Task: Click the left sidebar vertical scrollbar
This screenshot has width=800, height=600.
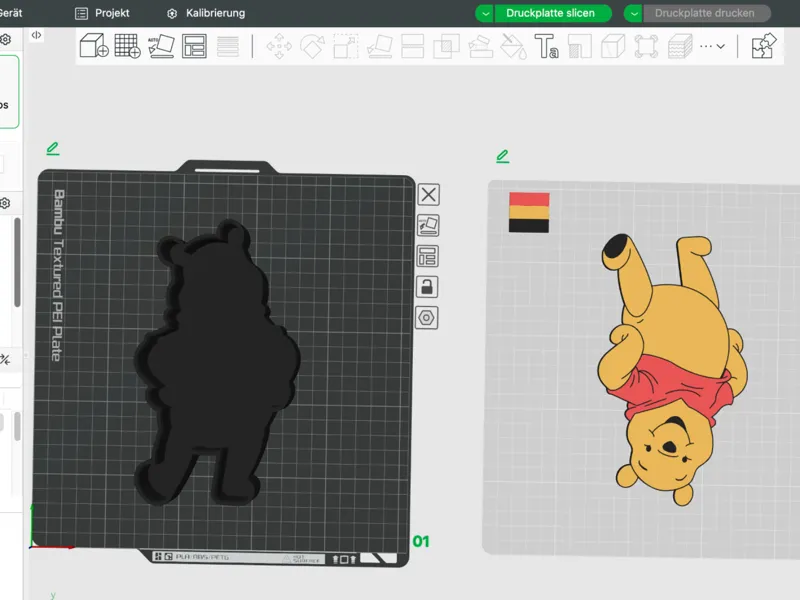Action: point(17,262)
